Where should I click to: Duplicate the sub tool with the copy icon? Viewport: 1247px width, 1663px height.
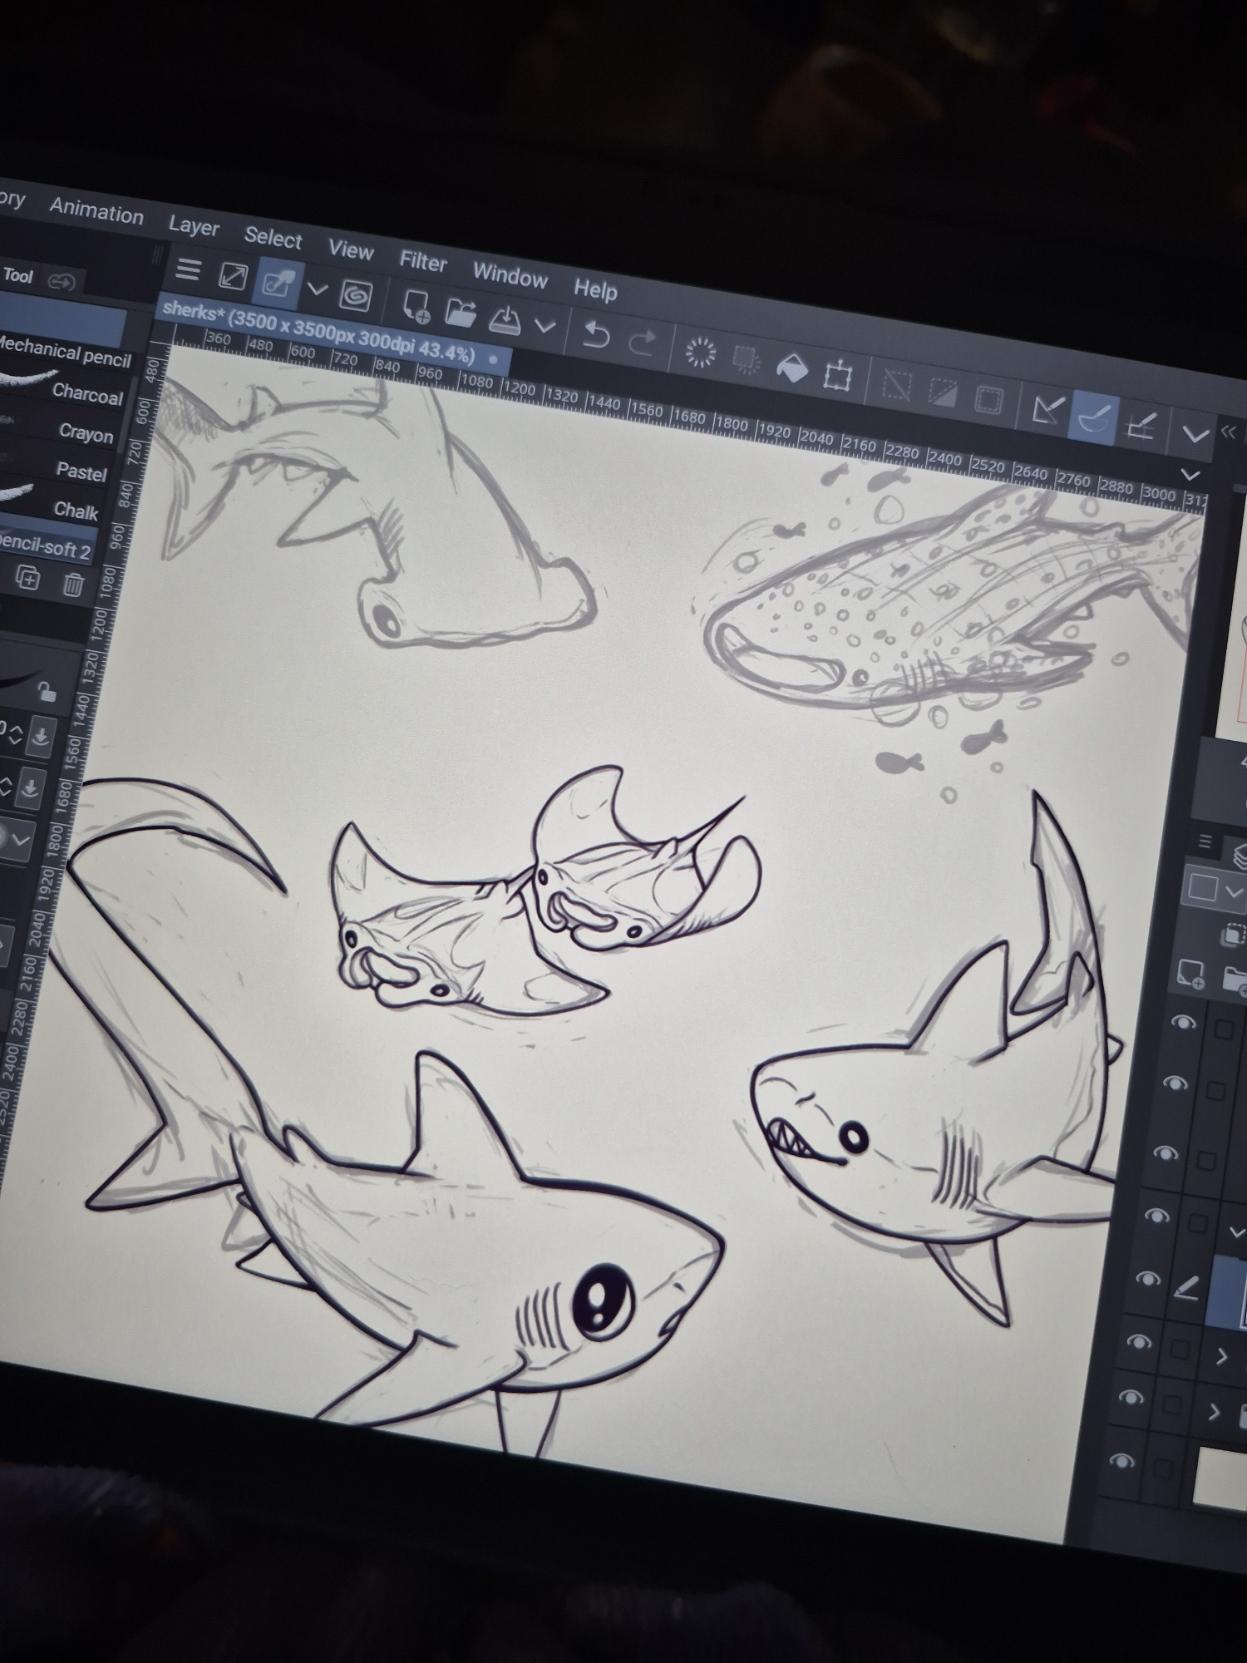pos(28,578)
